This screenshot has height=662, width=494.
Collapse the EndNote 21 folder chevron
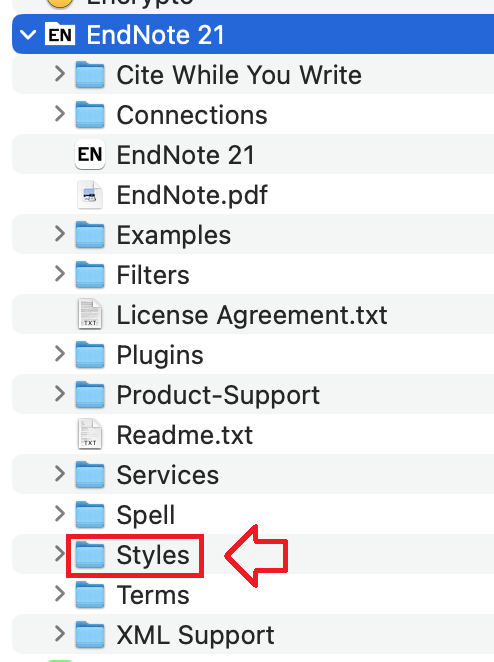click(x=28, y=35)
